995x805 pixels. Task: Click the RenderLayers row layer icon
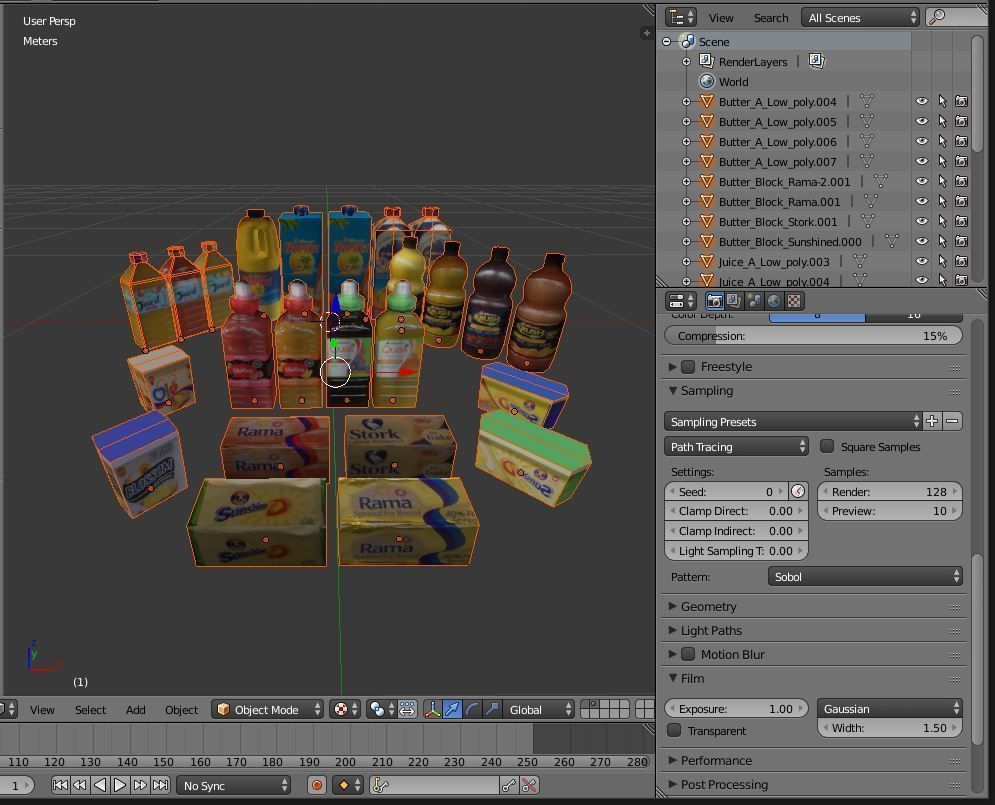pyautogui.click(x=817, y=61)
